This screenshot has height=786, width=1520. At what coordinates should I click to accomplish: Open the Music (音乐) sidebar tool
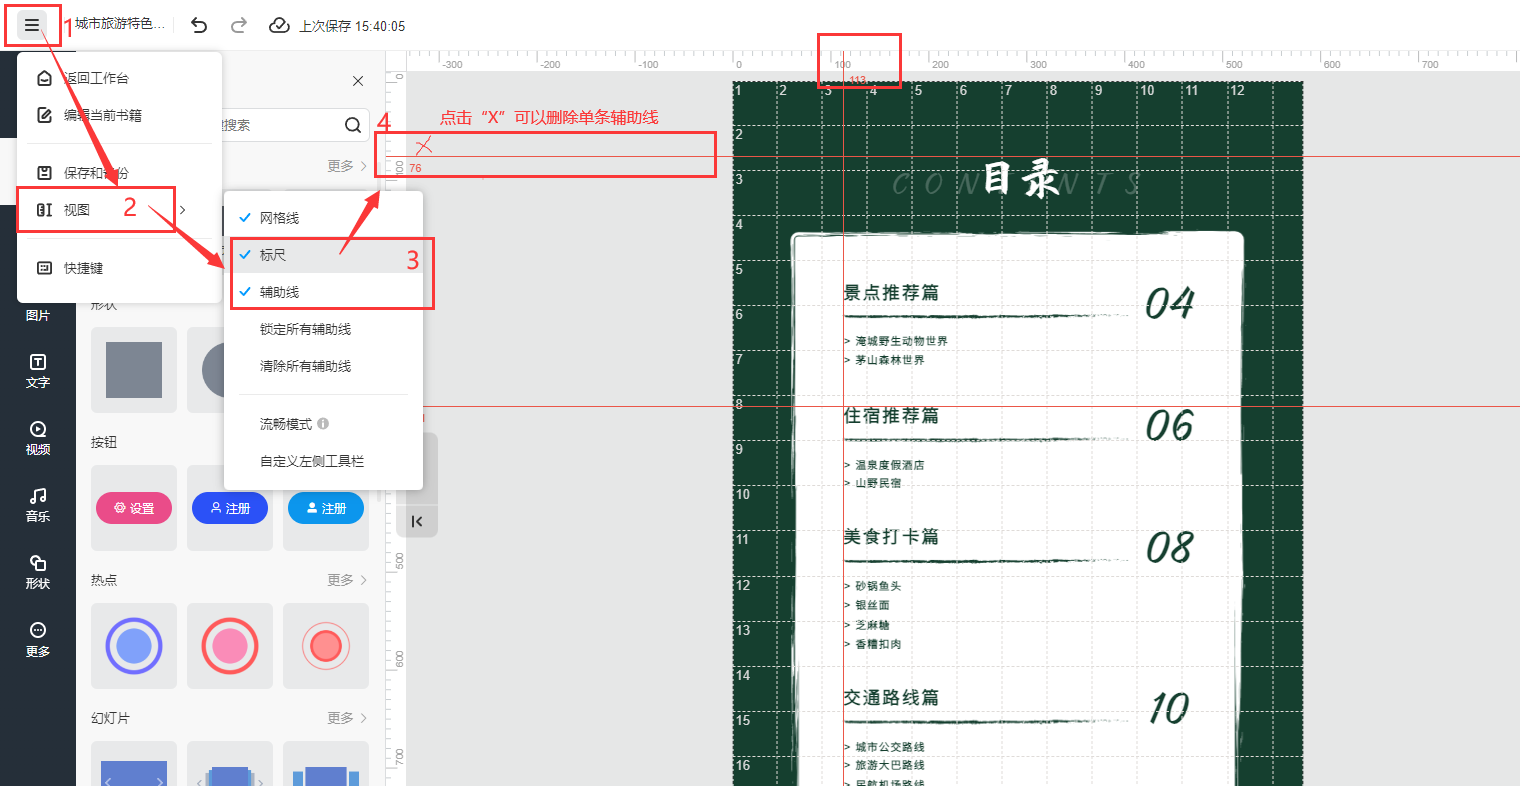pos(38,504)
